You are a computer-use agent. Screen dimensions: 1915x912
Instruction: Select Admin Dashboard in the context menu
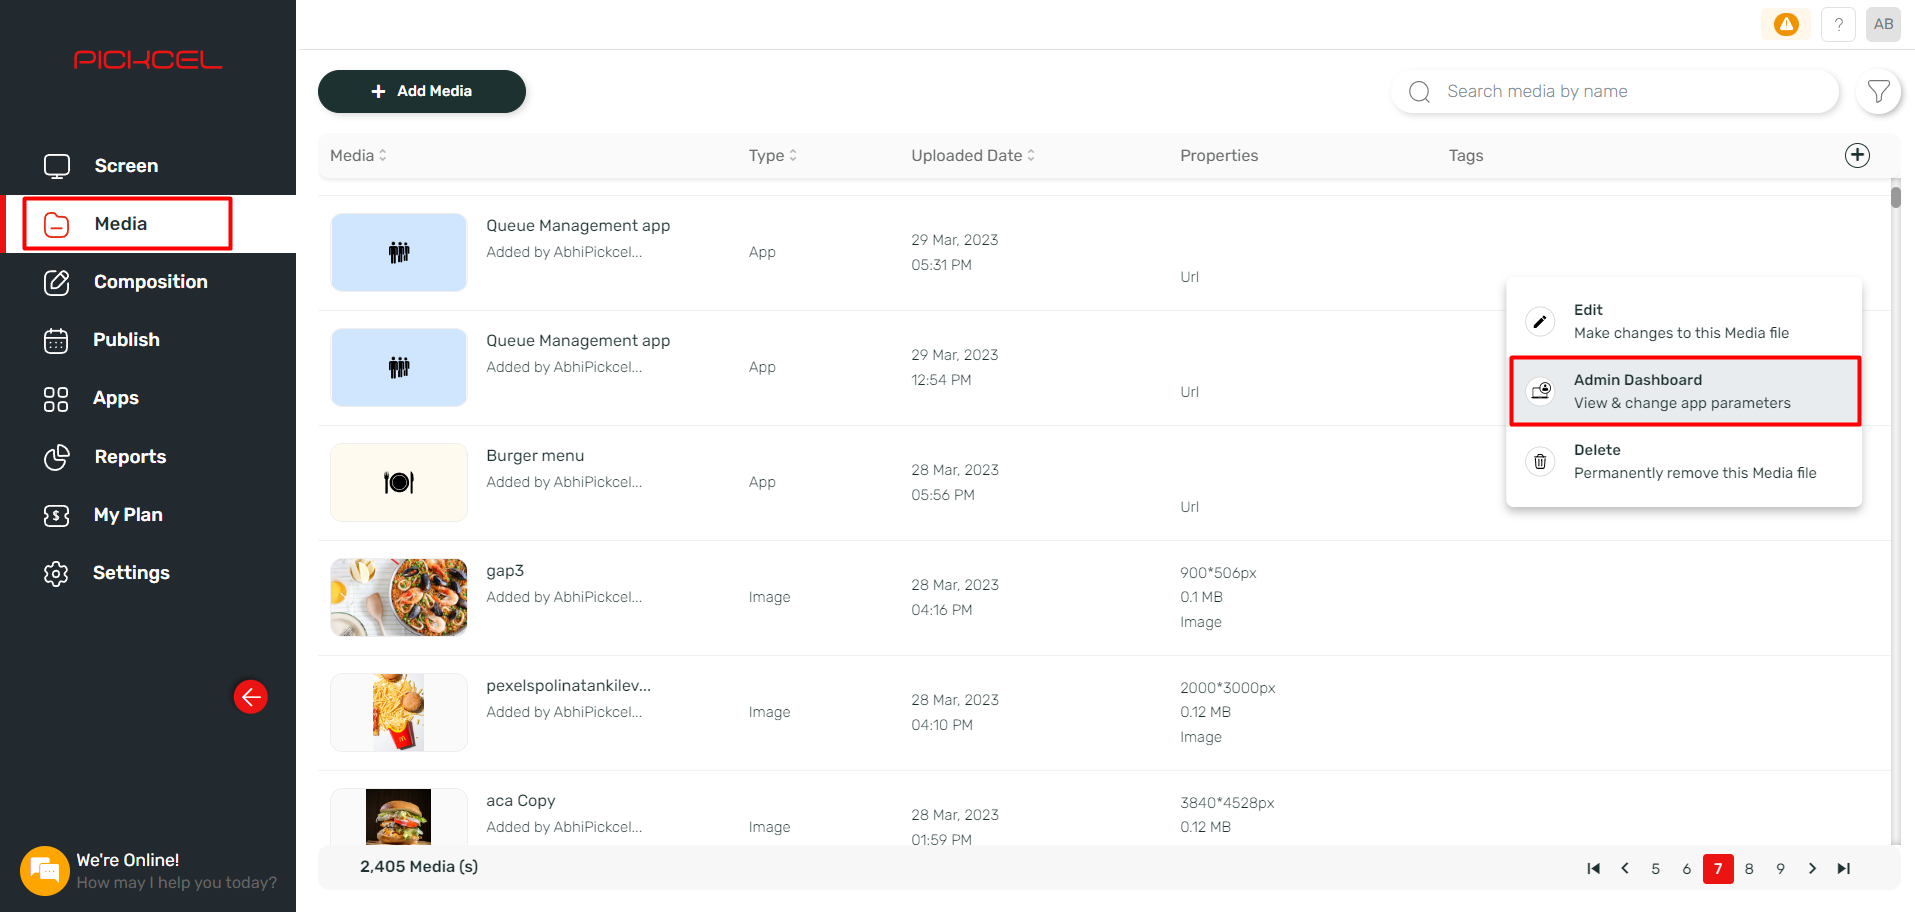[1683, 391]
